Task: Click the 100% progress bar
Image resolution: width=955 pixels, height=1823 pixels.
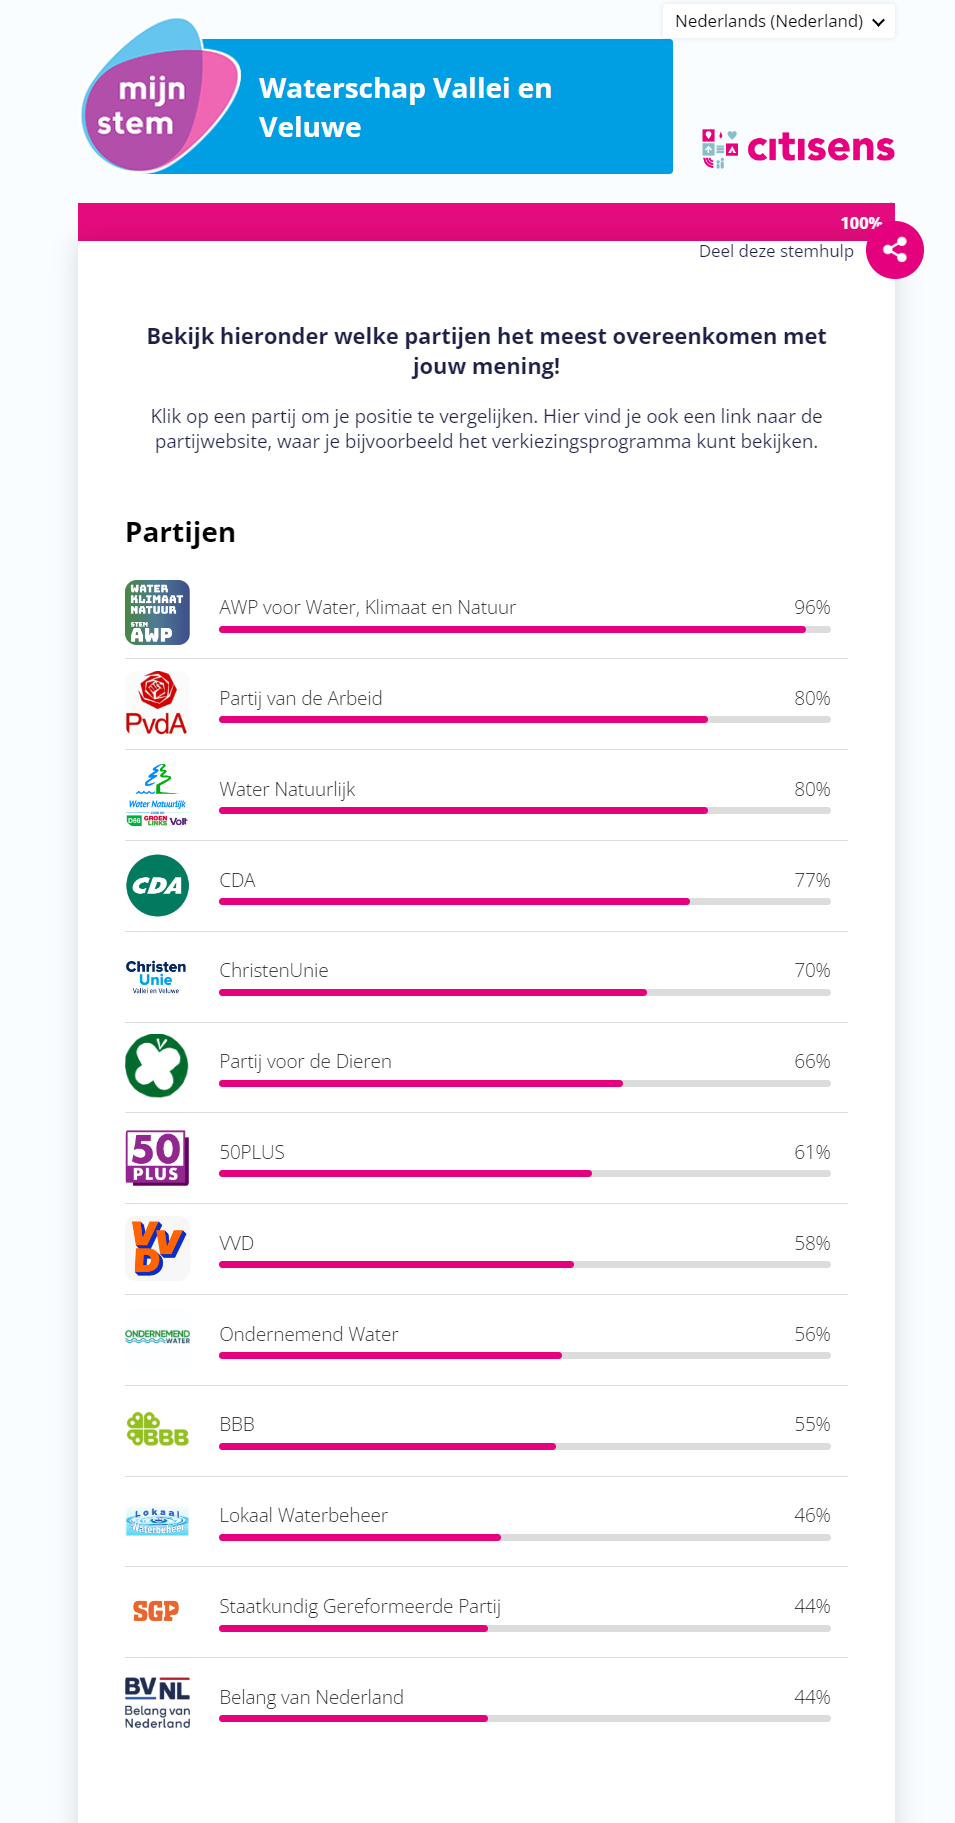Action: [x=486, y=222]
